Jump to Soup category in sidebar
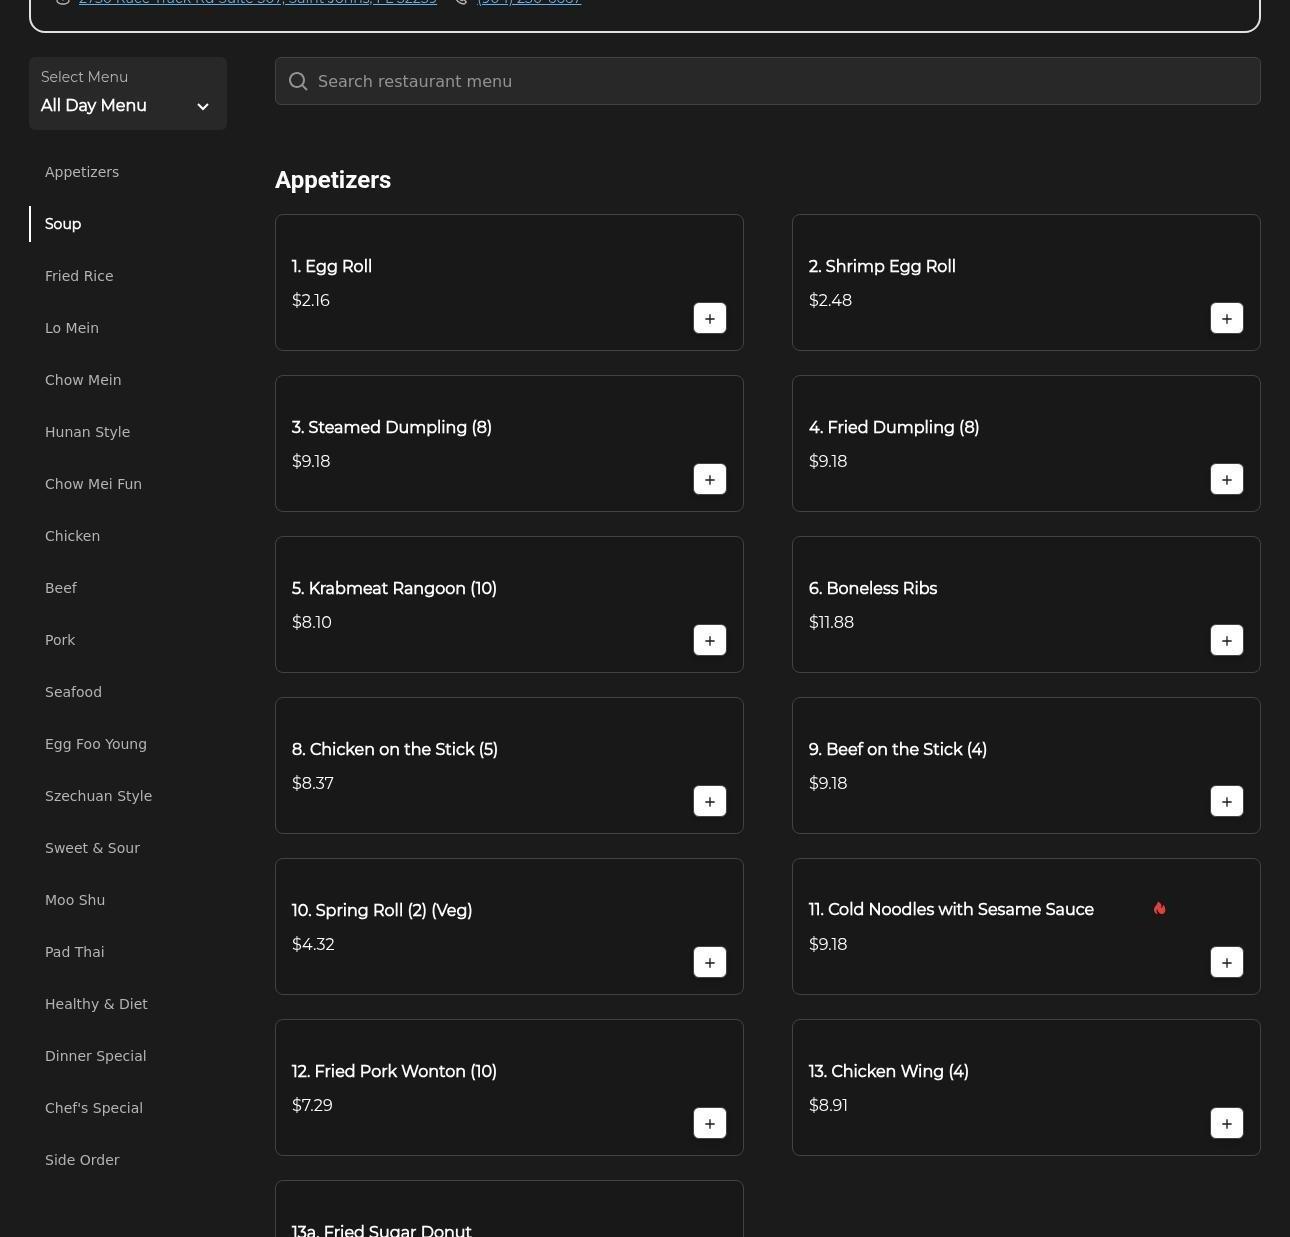This screenshot has width=1290, height=1237. 63,224
